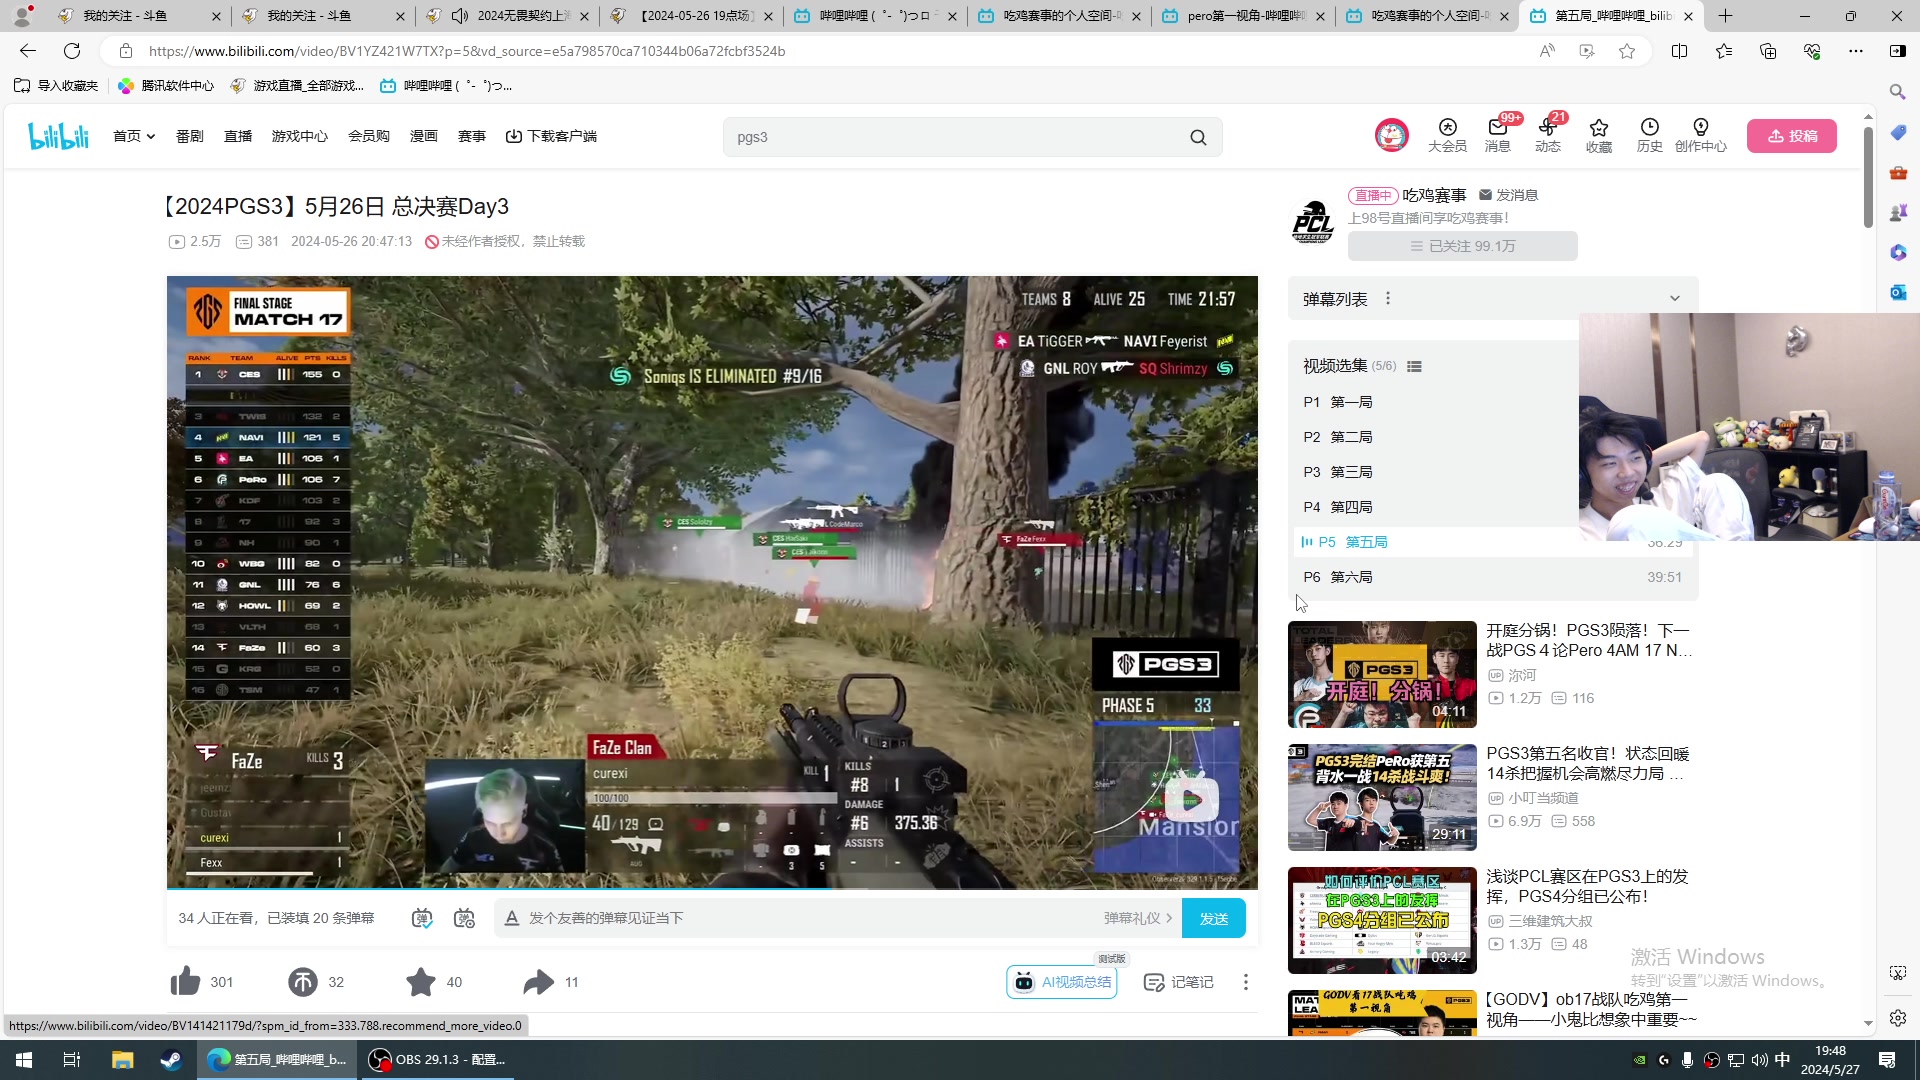Open 开庭分锅 recommended video thumbnail
Screen dimensions: 1920x1080
[1382, 674]
